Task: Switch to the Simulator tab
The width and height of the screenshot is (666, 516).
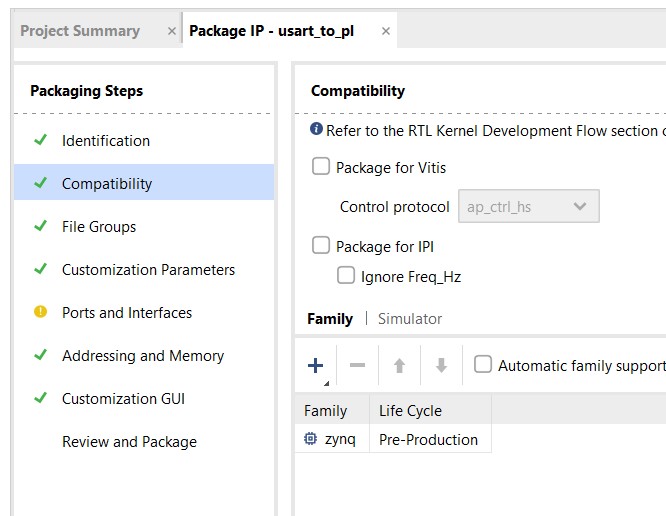Action: (x=410, y=318)
